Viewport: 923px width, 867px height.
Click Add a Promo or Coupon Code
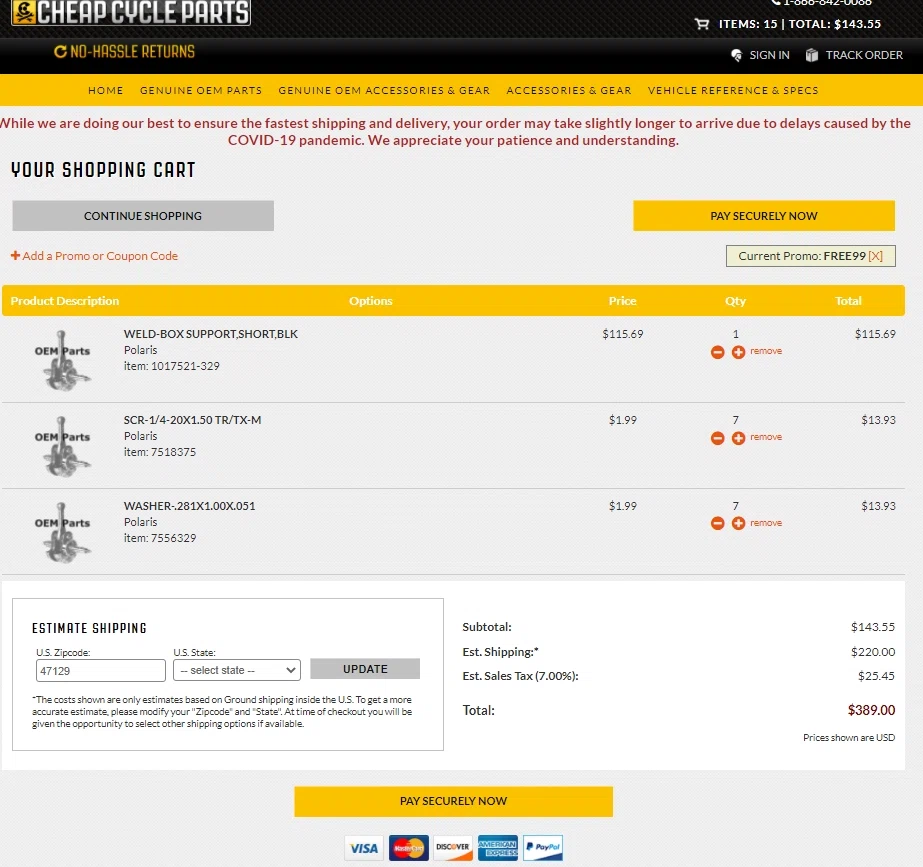coord(100,256)
